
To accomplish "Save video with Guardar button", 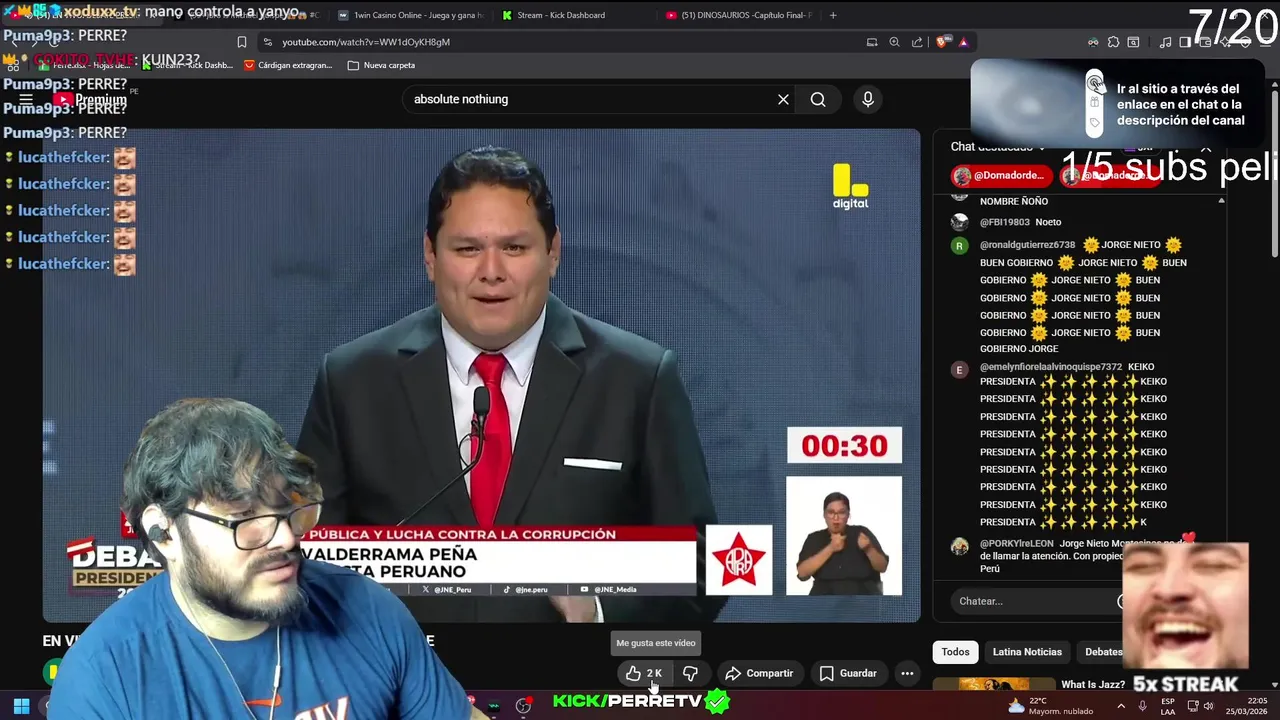I will click(x=848, y=673).
